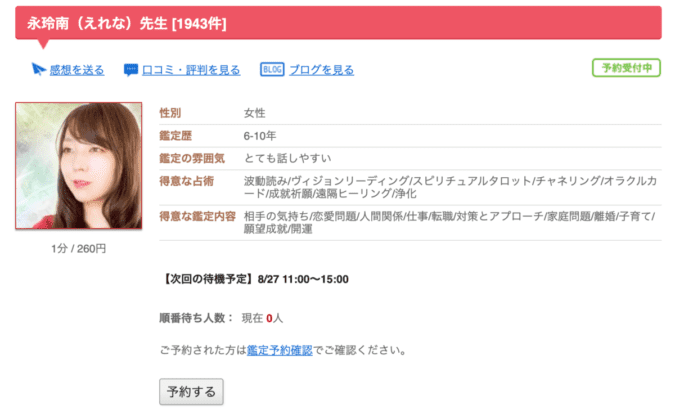Image resolution: width=675 pixels, height=418 pixels.
Task: Click the 順番待ち人数 label
Action: (196, 318)
